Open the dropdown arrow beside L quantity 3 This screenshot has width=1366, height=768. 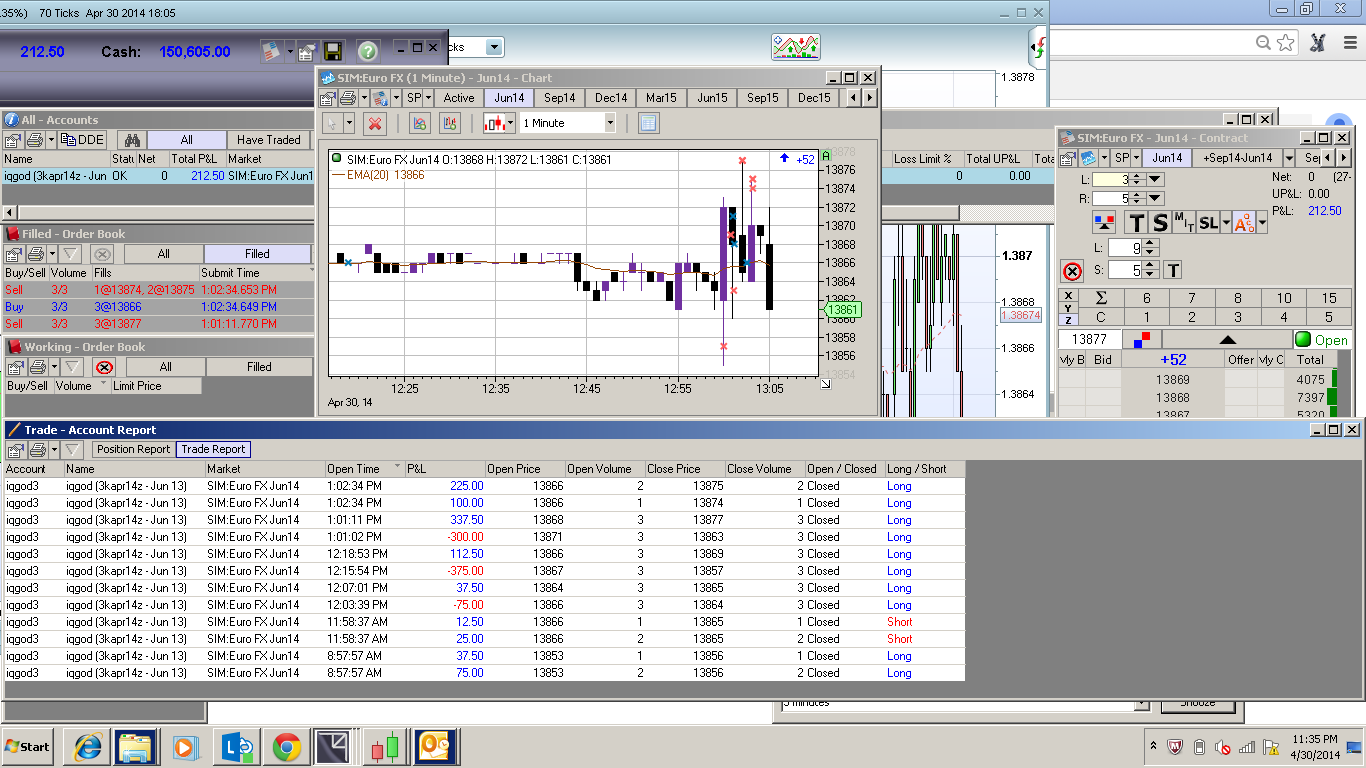coord(1155,179)
